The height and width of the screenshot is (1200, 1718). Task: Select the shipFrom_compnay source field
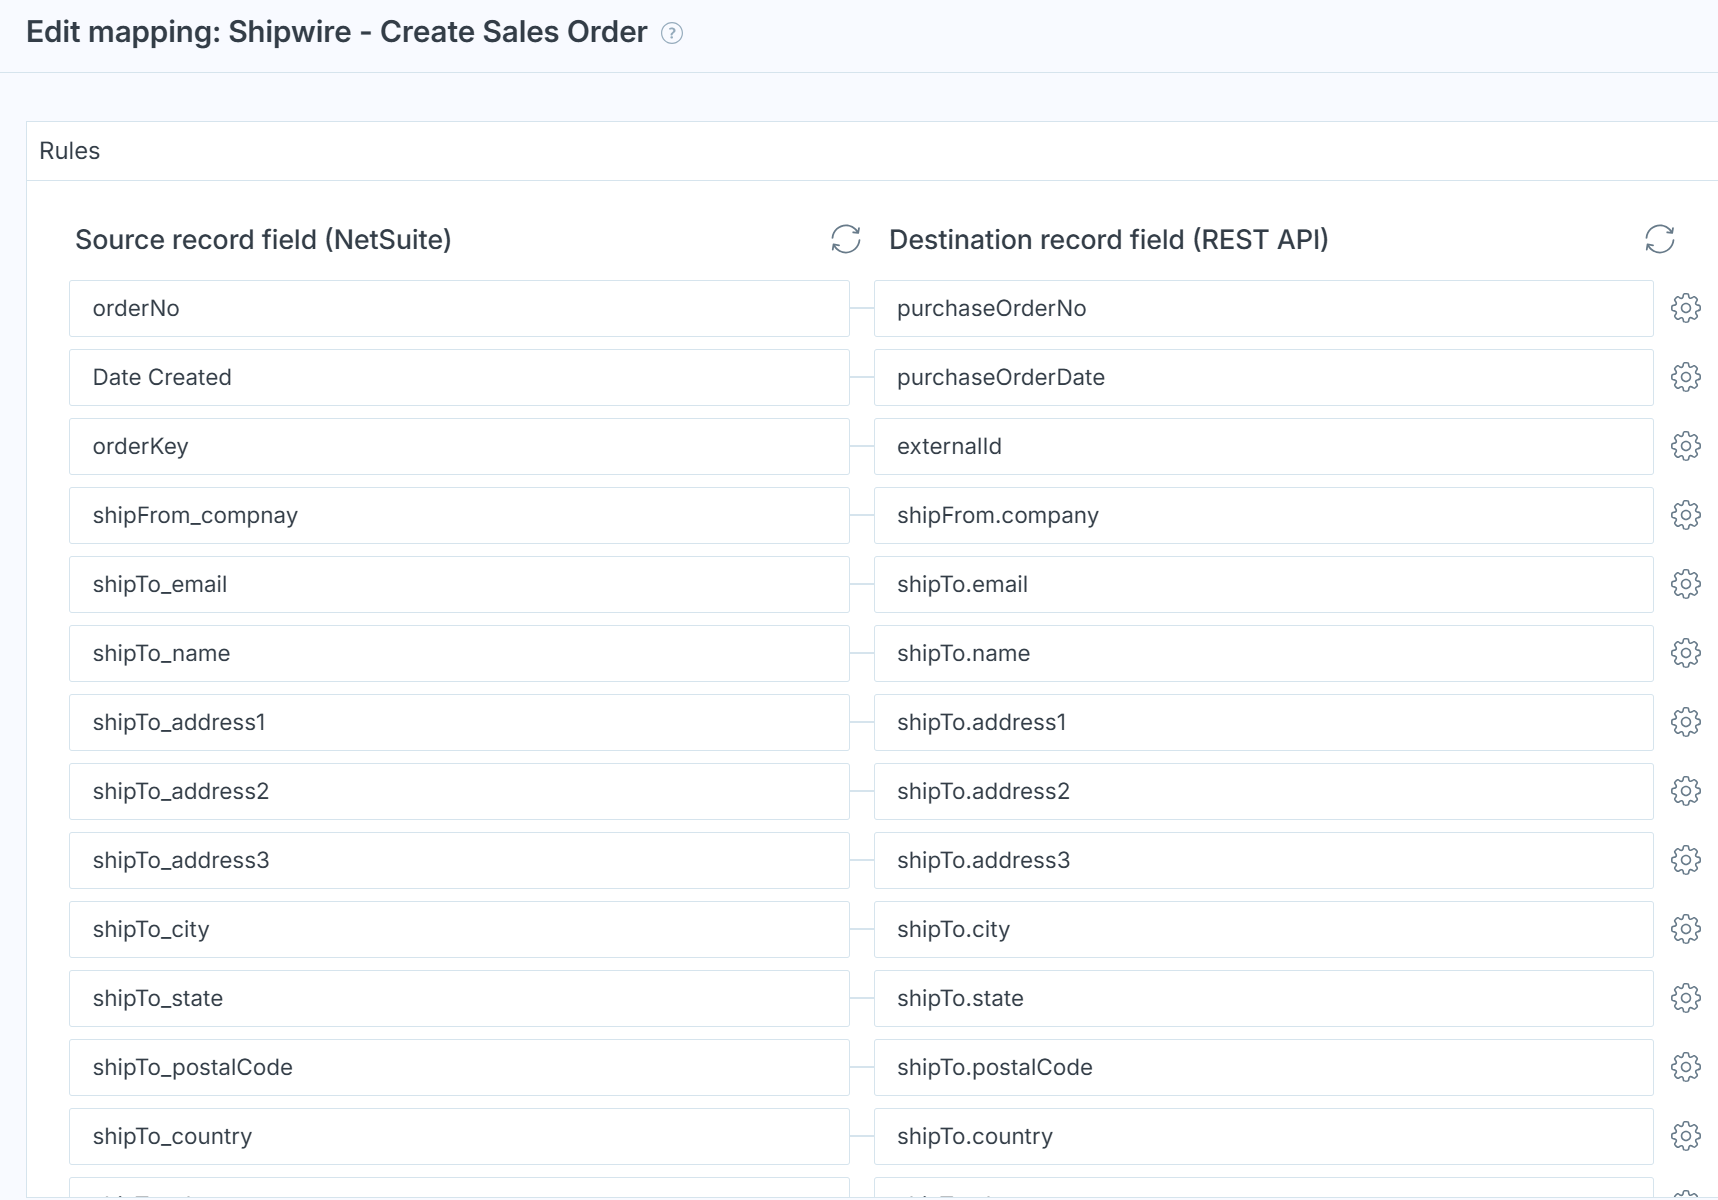pos(458,515)
